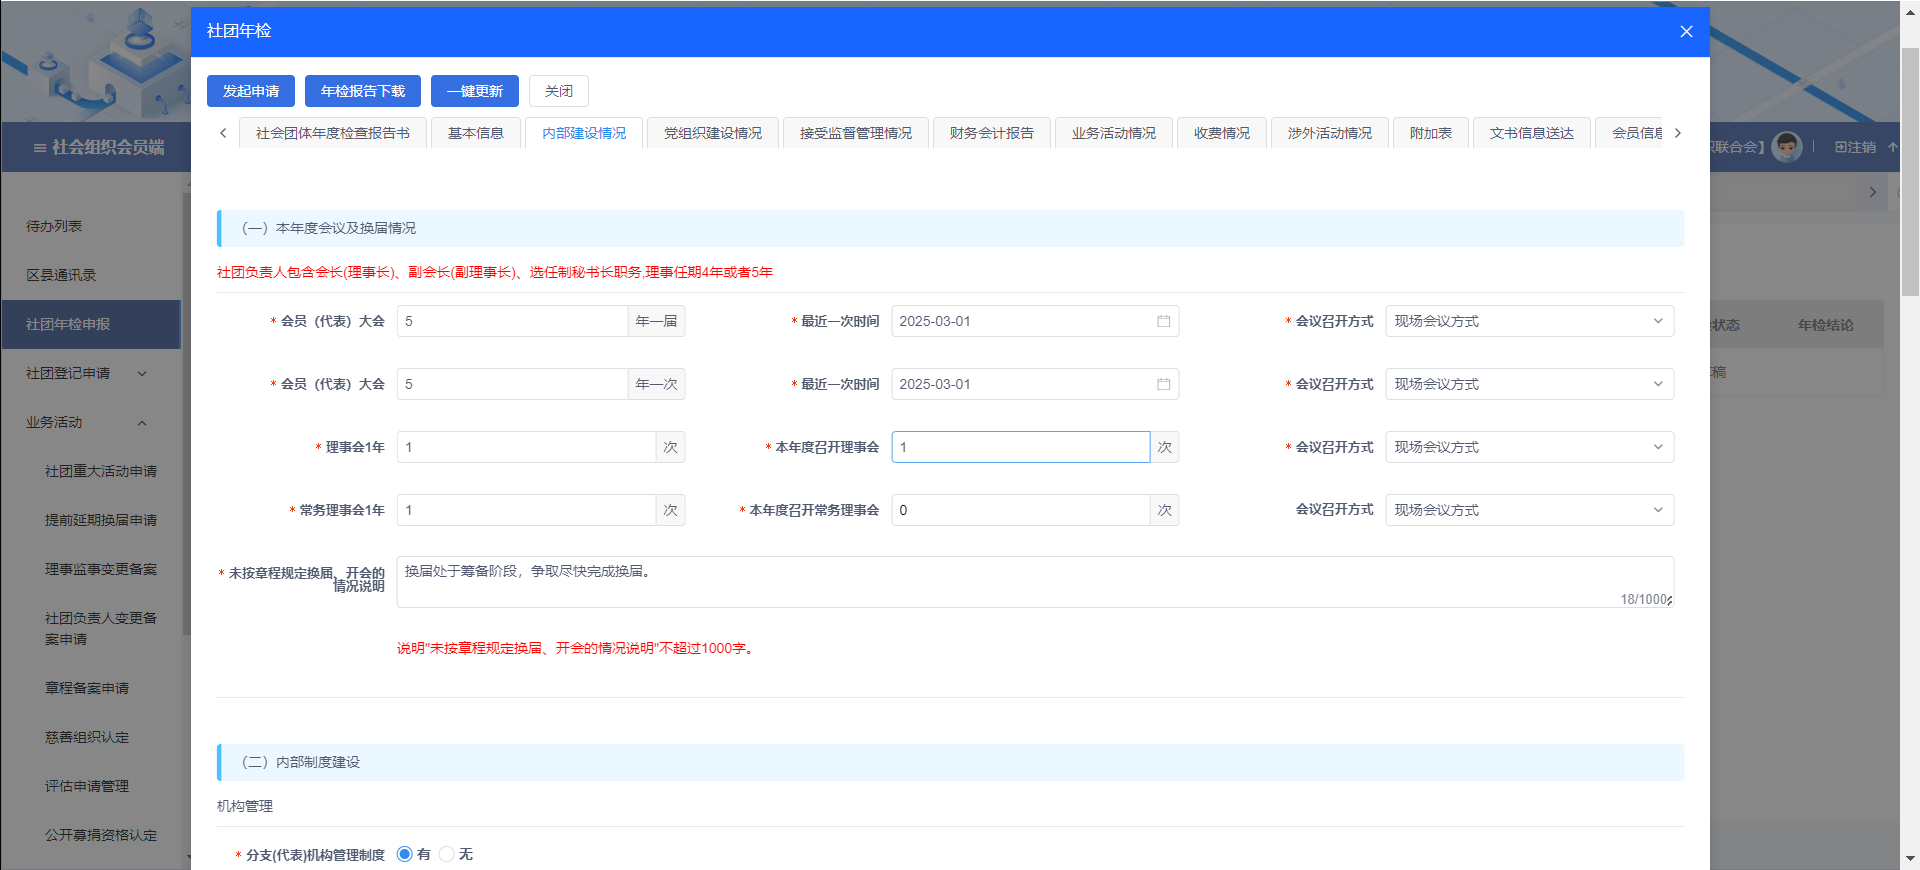Screen dimensions: 1920x870
Task: Open 会议召开方式 dropdown for 年一届 row
Action: (1528, 321)
